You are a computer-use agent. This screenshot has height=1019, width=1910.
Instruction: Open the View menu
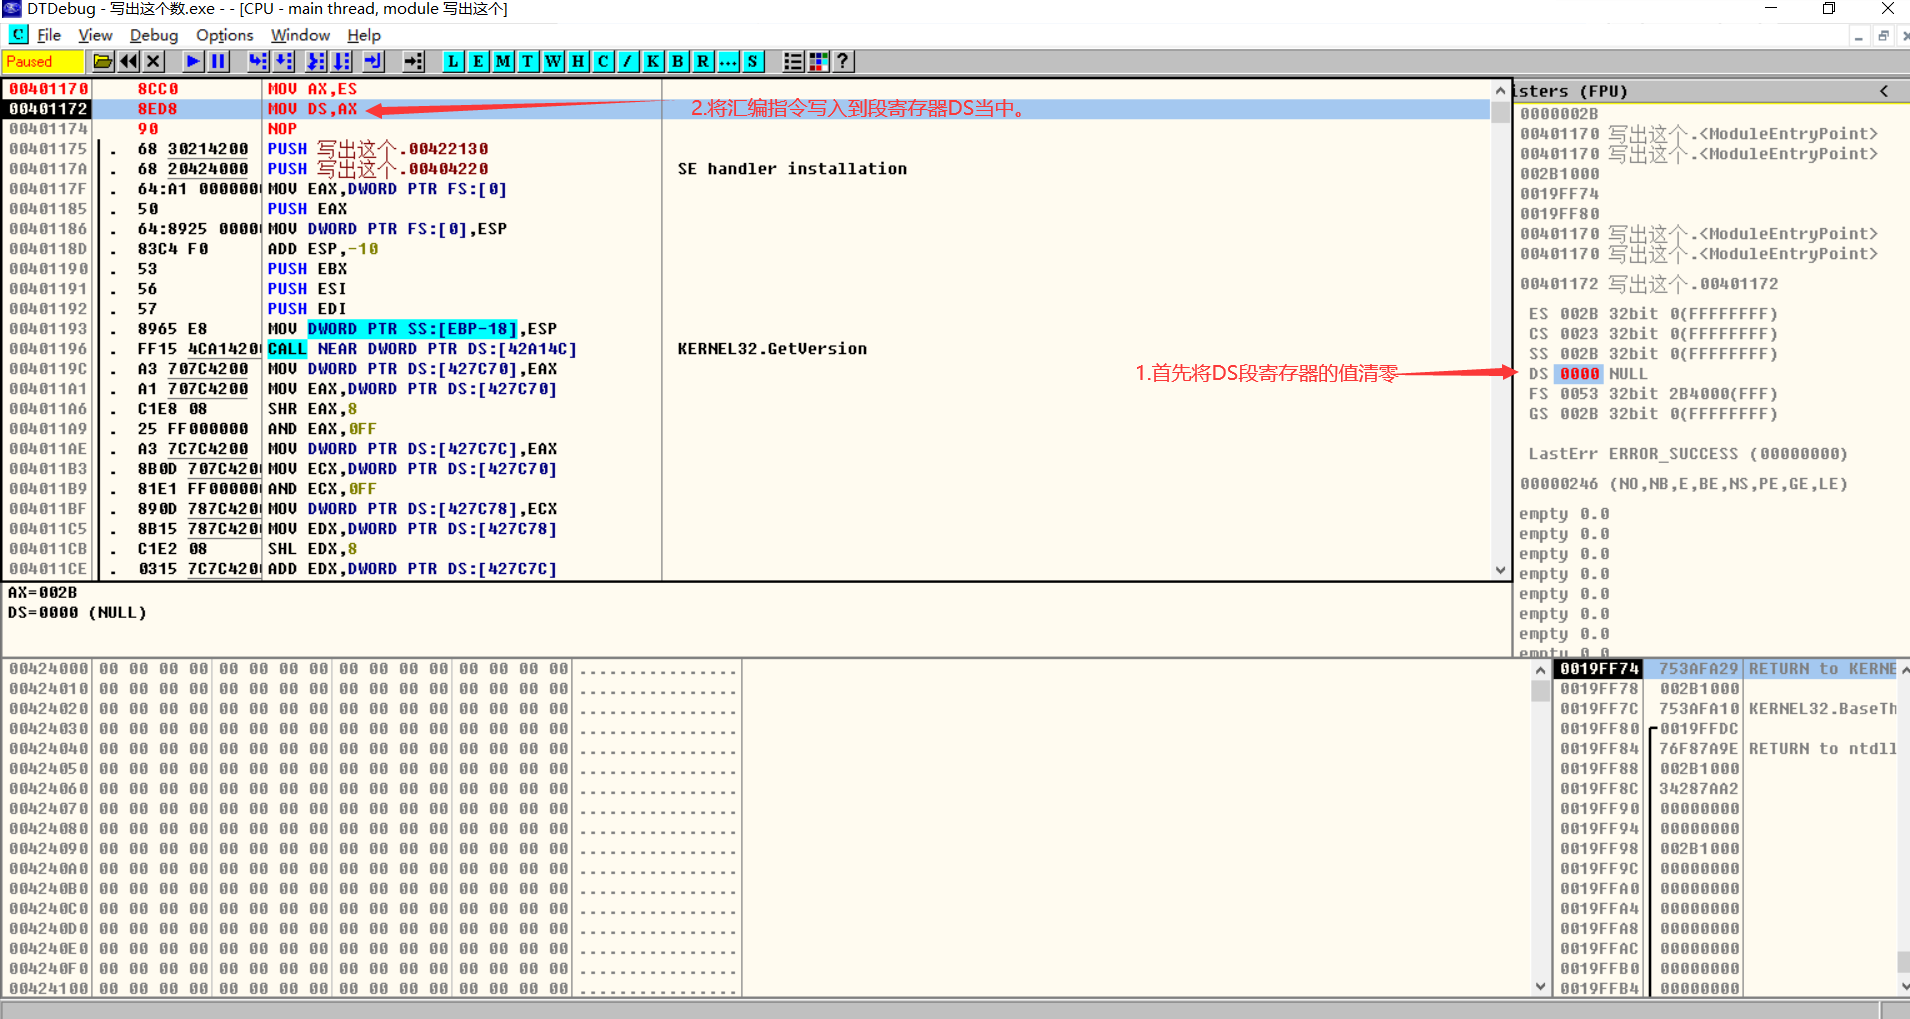pyautogui.click(x=95, y=35)
